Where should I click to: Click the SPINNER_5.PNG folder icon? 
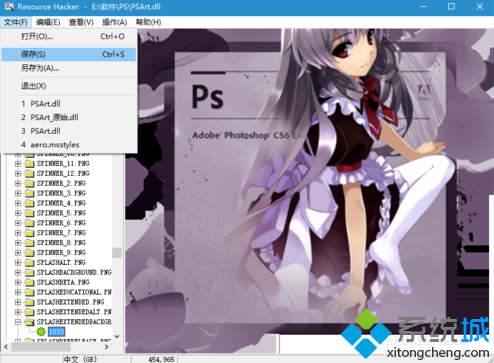coord(30,213)
